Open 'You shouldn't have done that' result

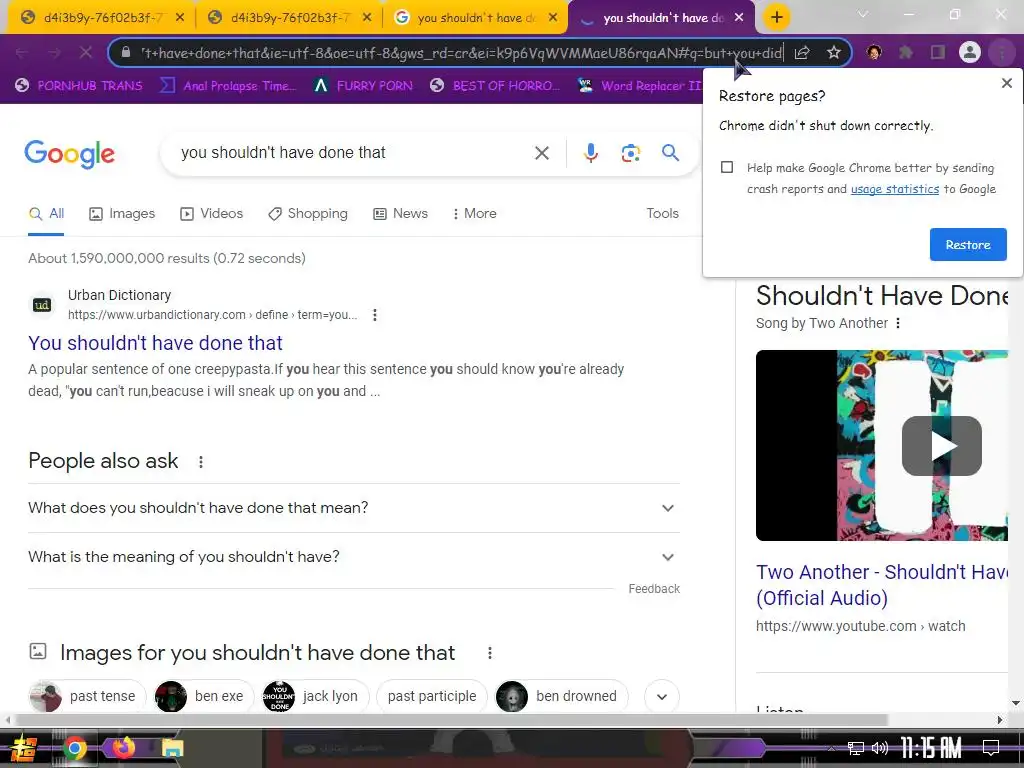point(155,343)
